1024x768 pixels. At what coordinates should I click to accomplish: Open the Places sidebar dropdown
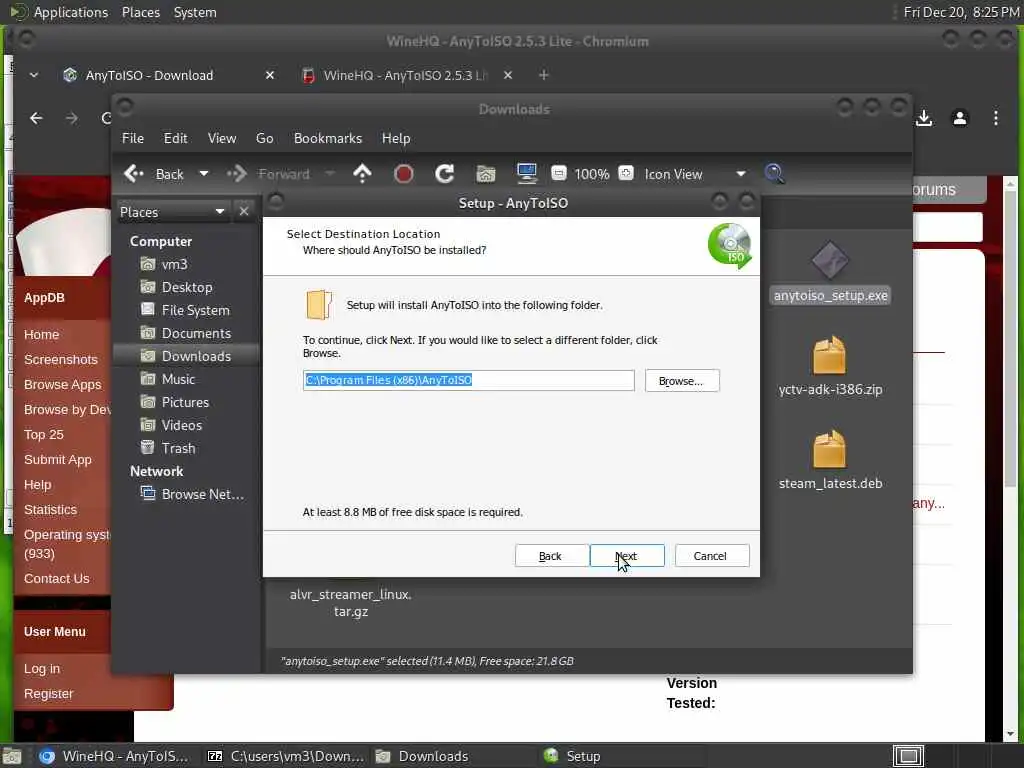tap(172, 212)
